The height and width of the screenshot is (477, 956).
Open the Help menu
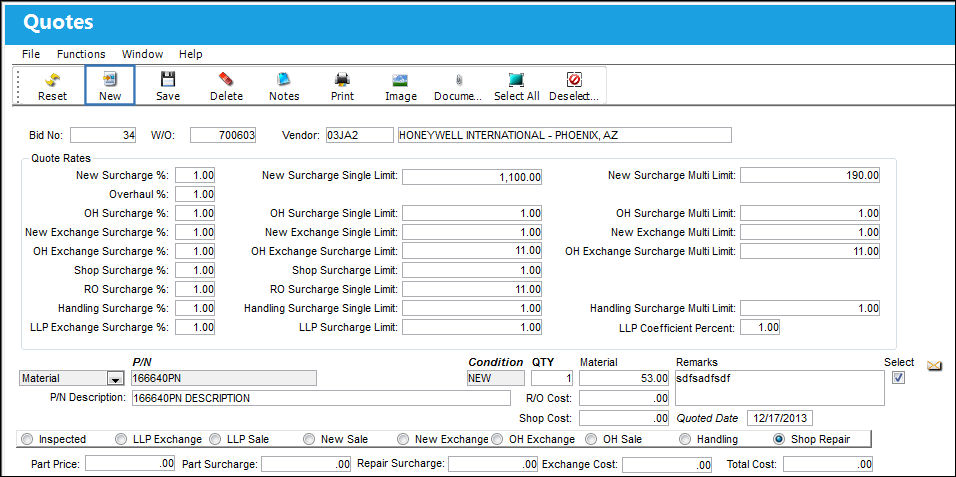click(190, 54)
